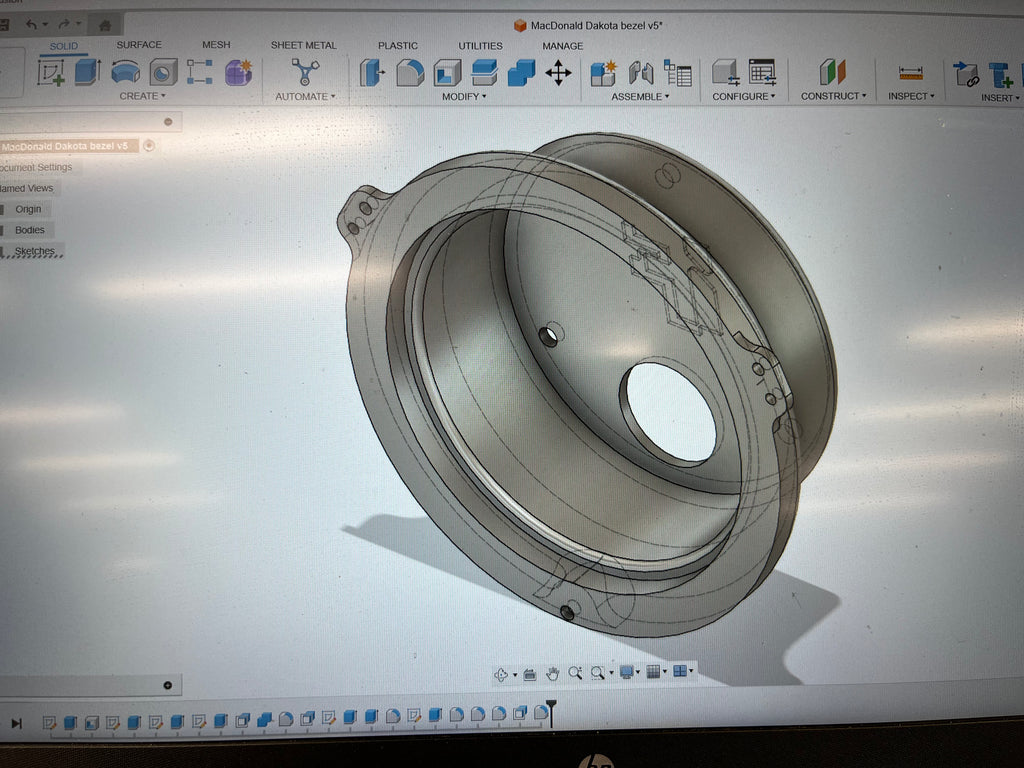Choose the Hole tool icon
The image size is (1024, 768).
(163, 72)
